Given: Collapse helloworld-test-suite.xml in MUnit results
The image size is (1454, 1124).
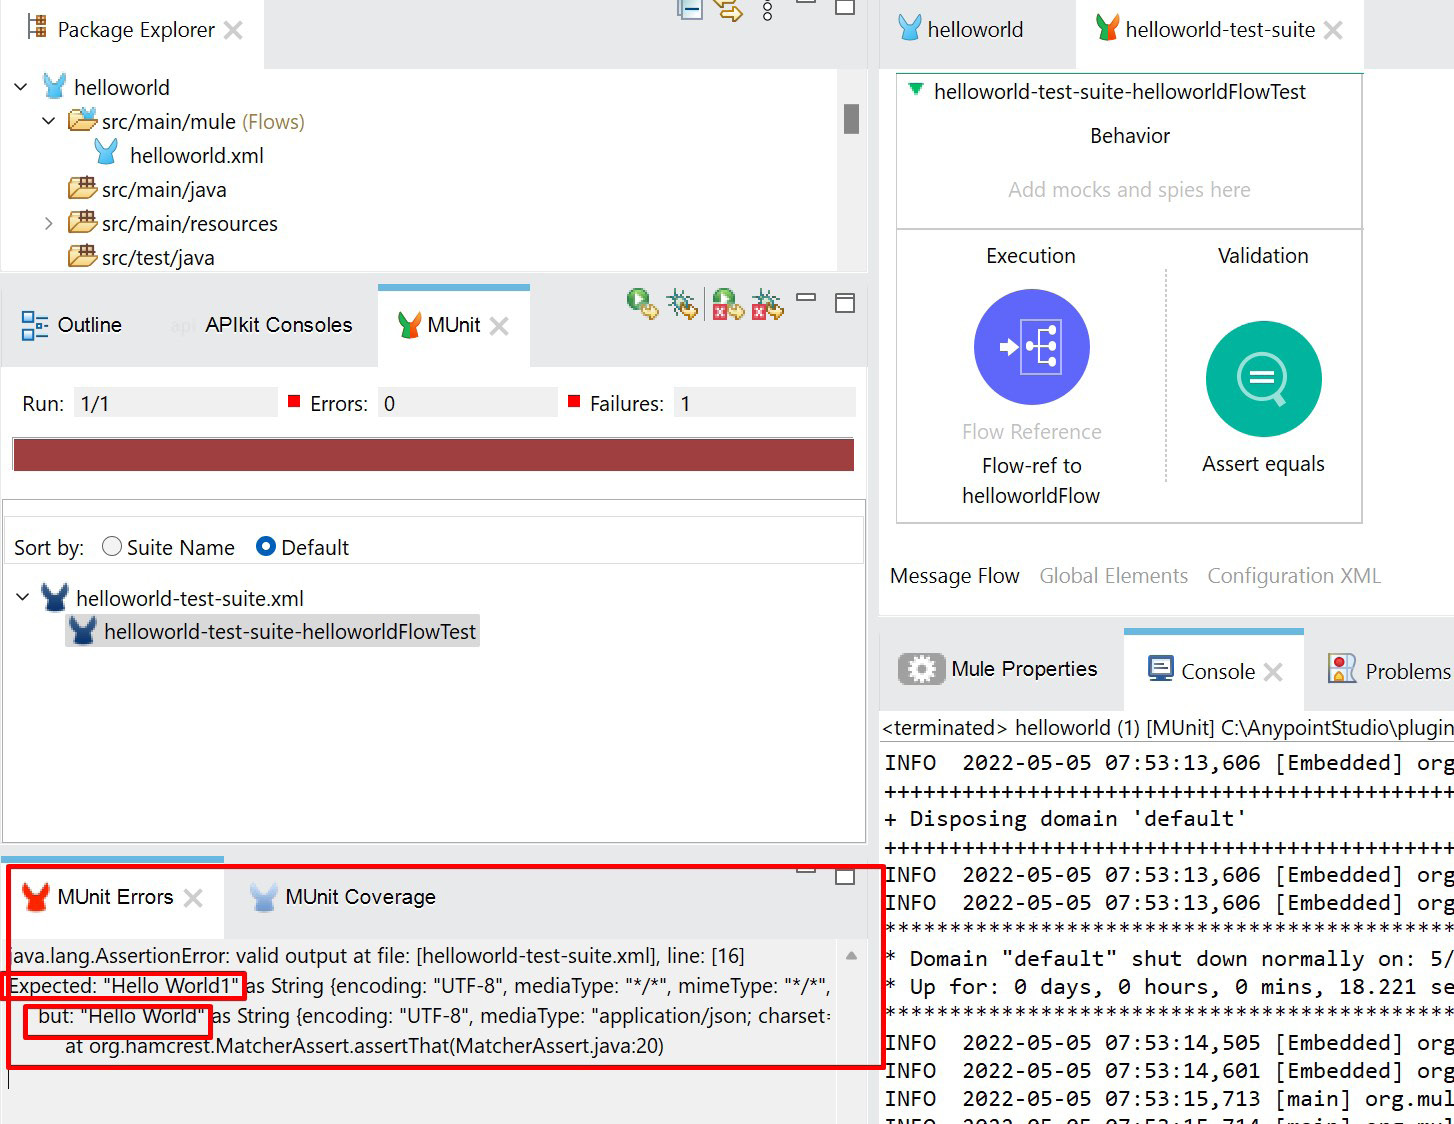Looking at the screenshot, I should pyautogui.click(x=23, y=597).
